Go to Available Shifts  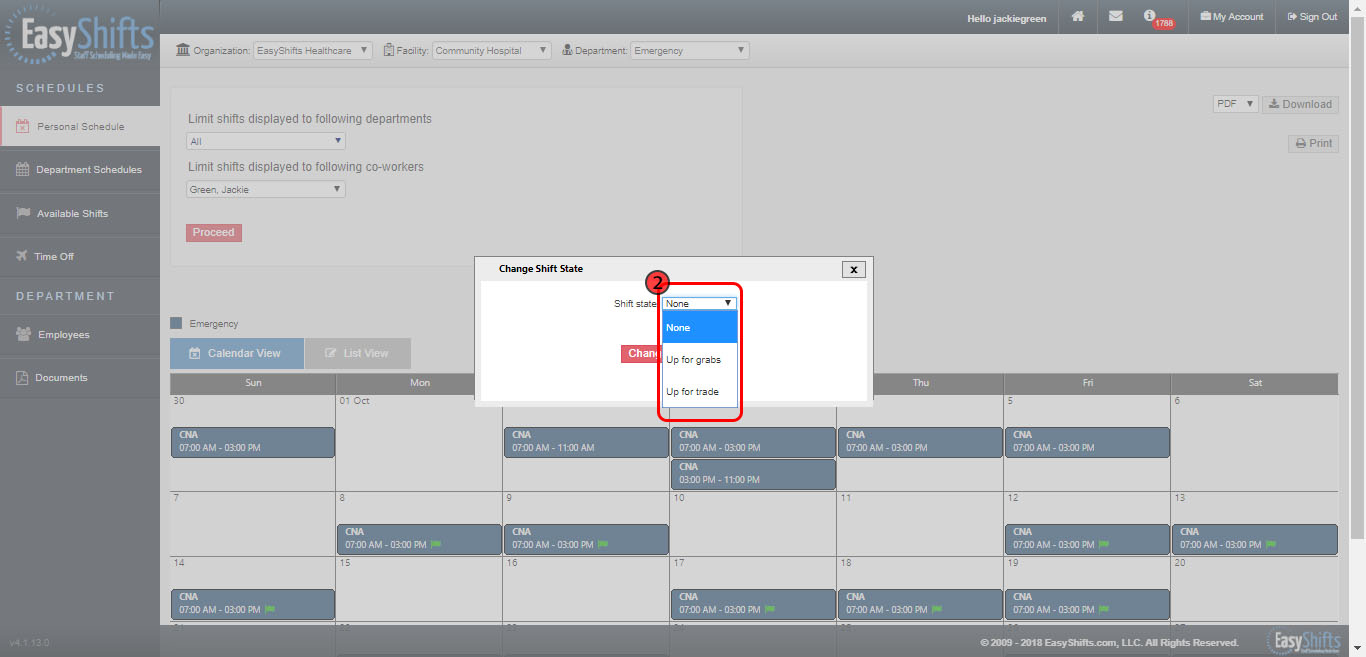pyautogui.click(x=80, y=214)
